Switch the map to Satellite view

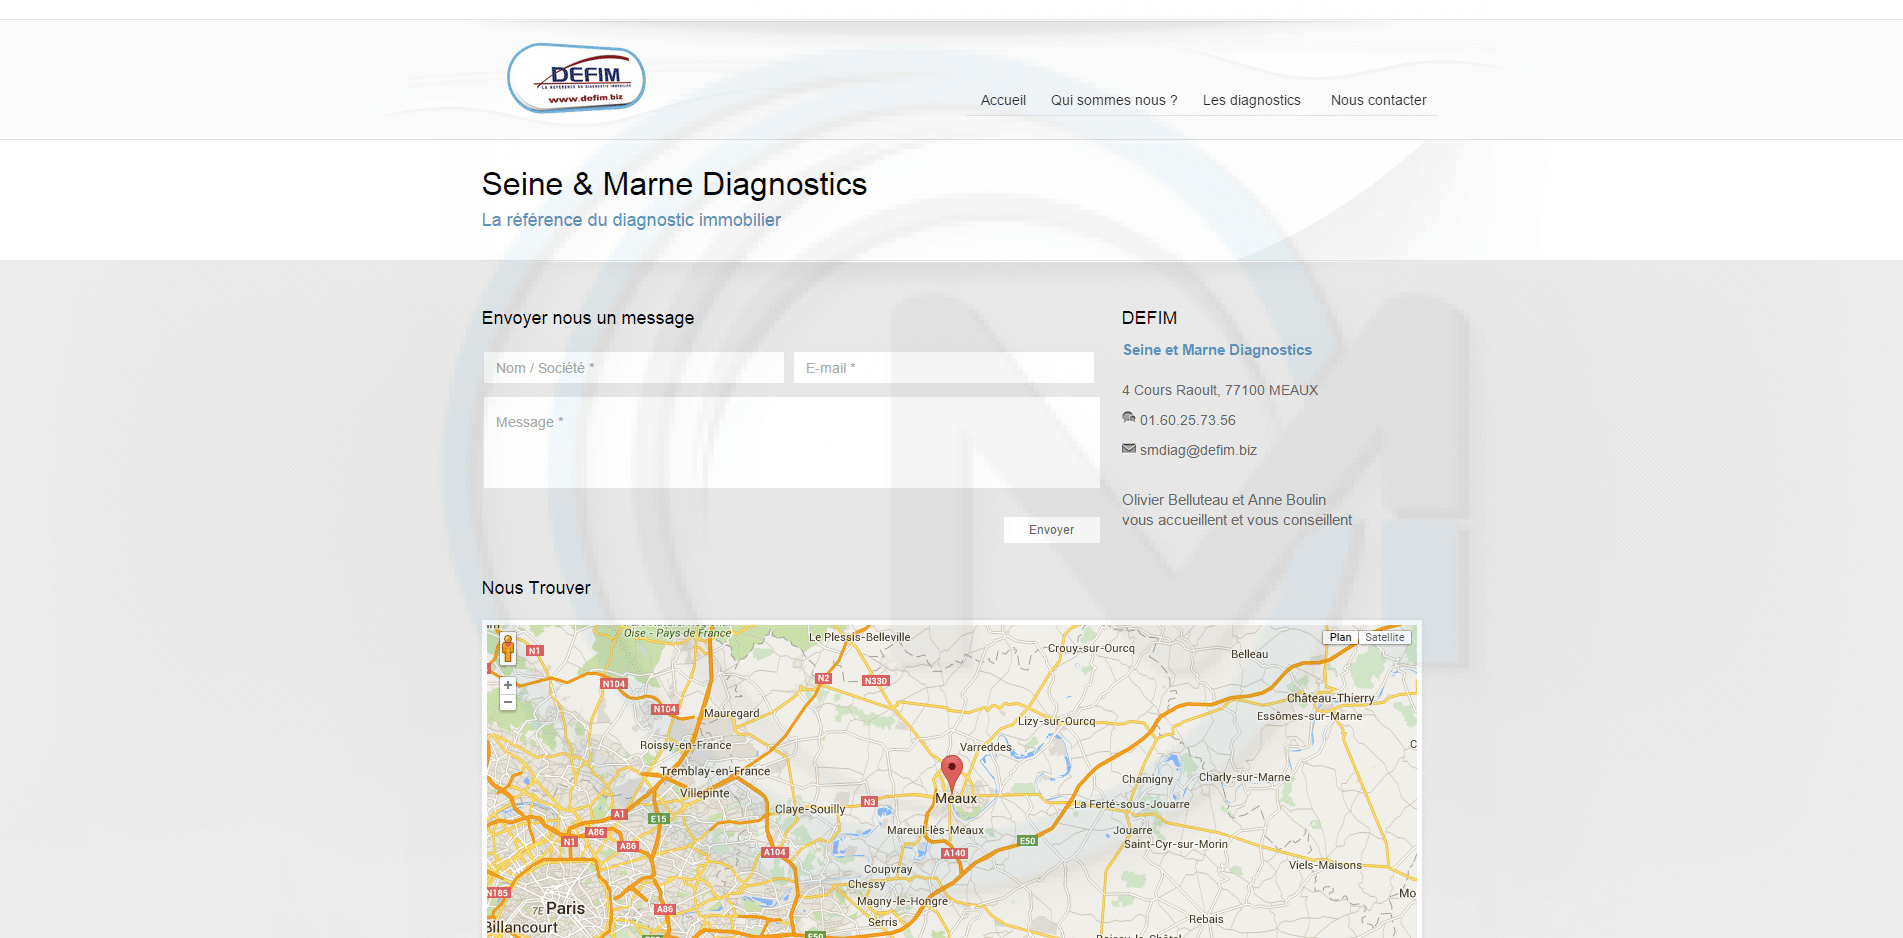[1384, 637]
